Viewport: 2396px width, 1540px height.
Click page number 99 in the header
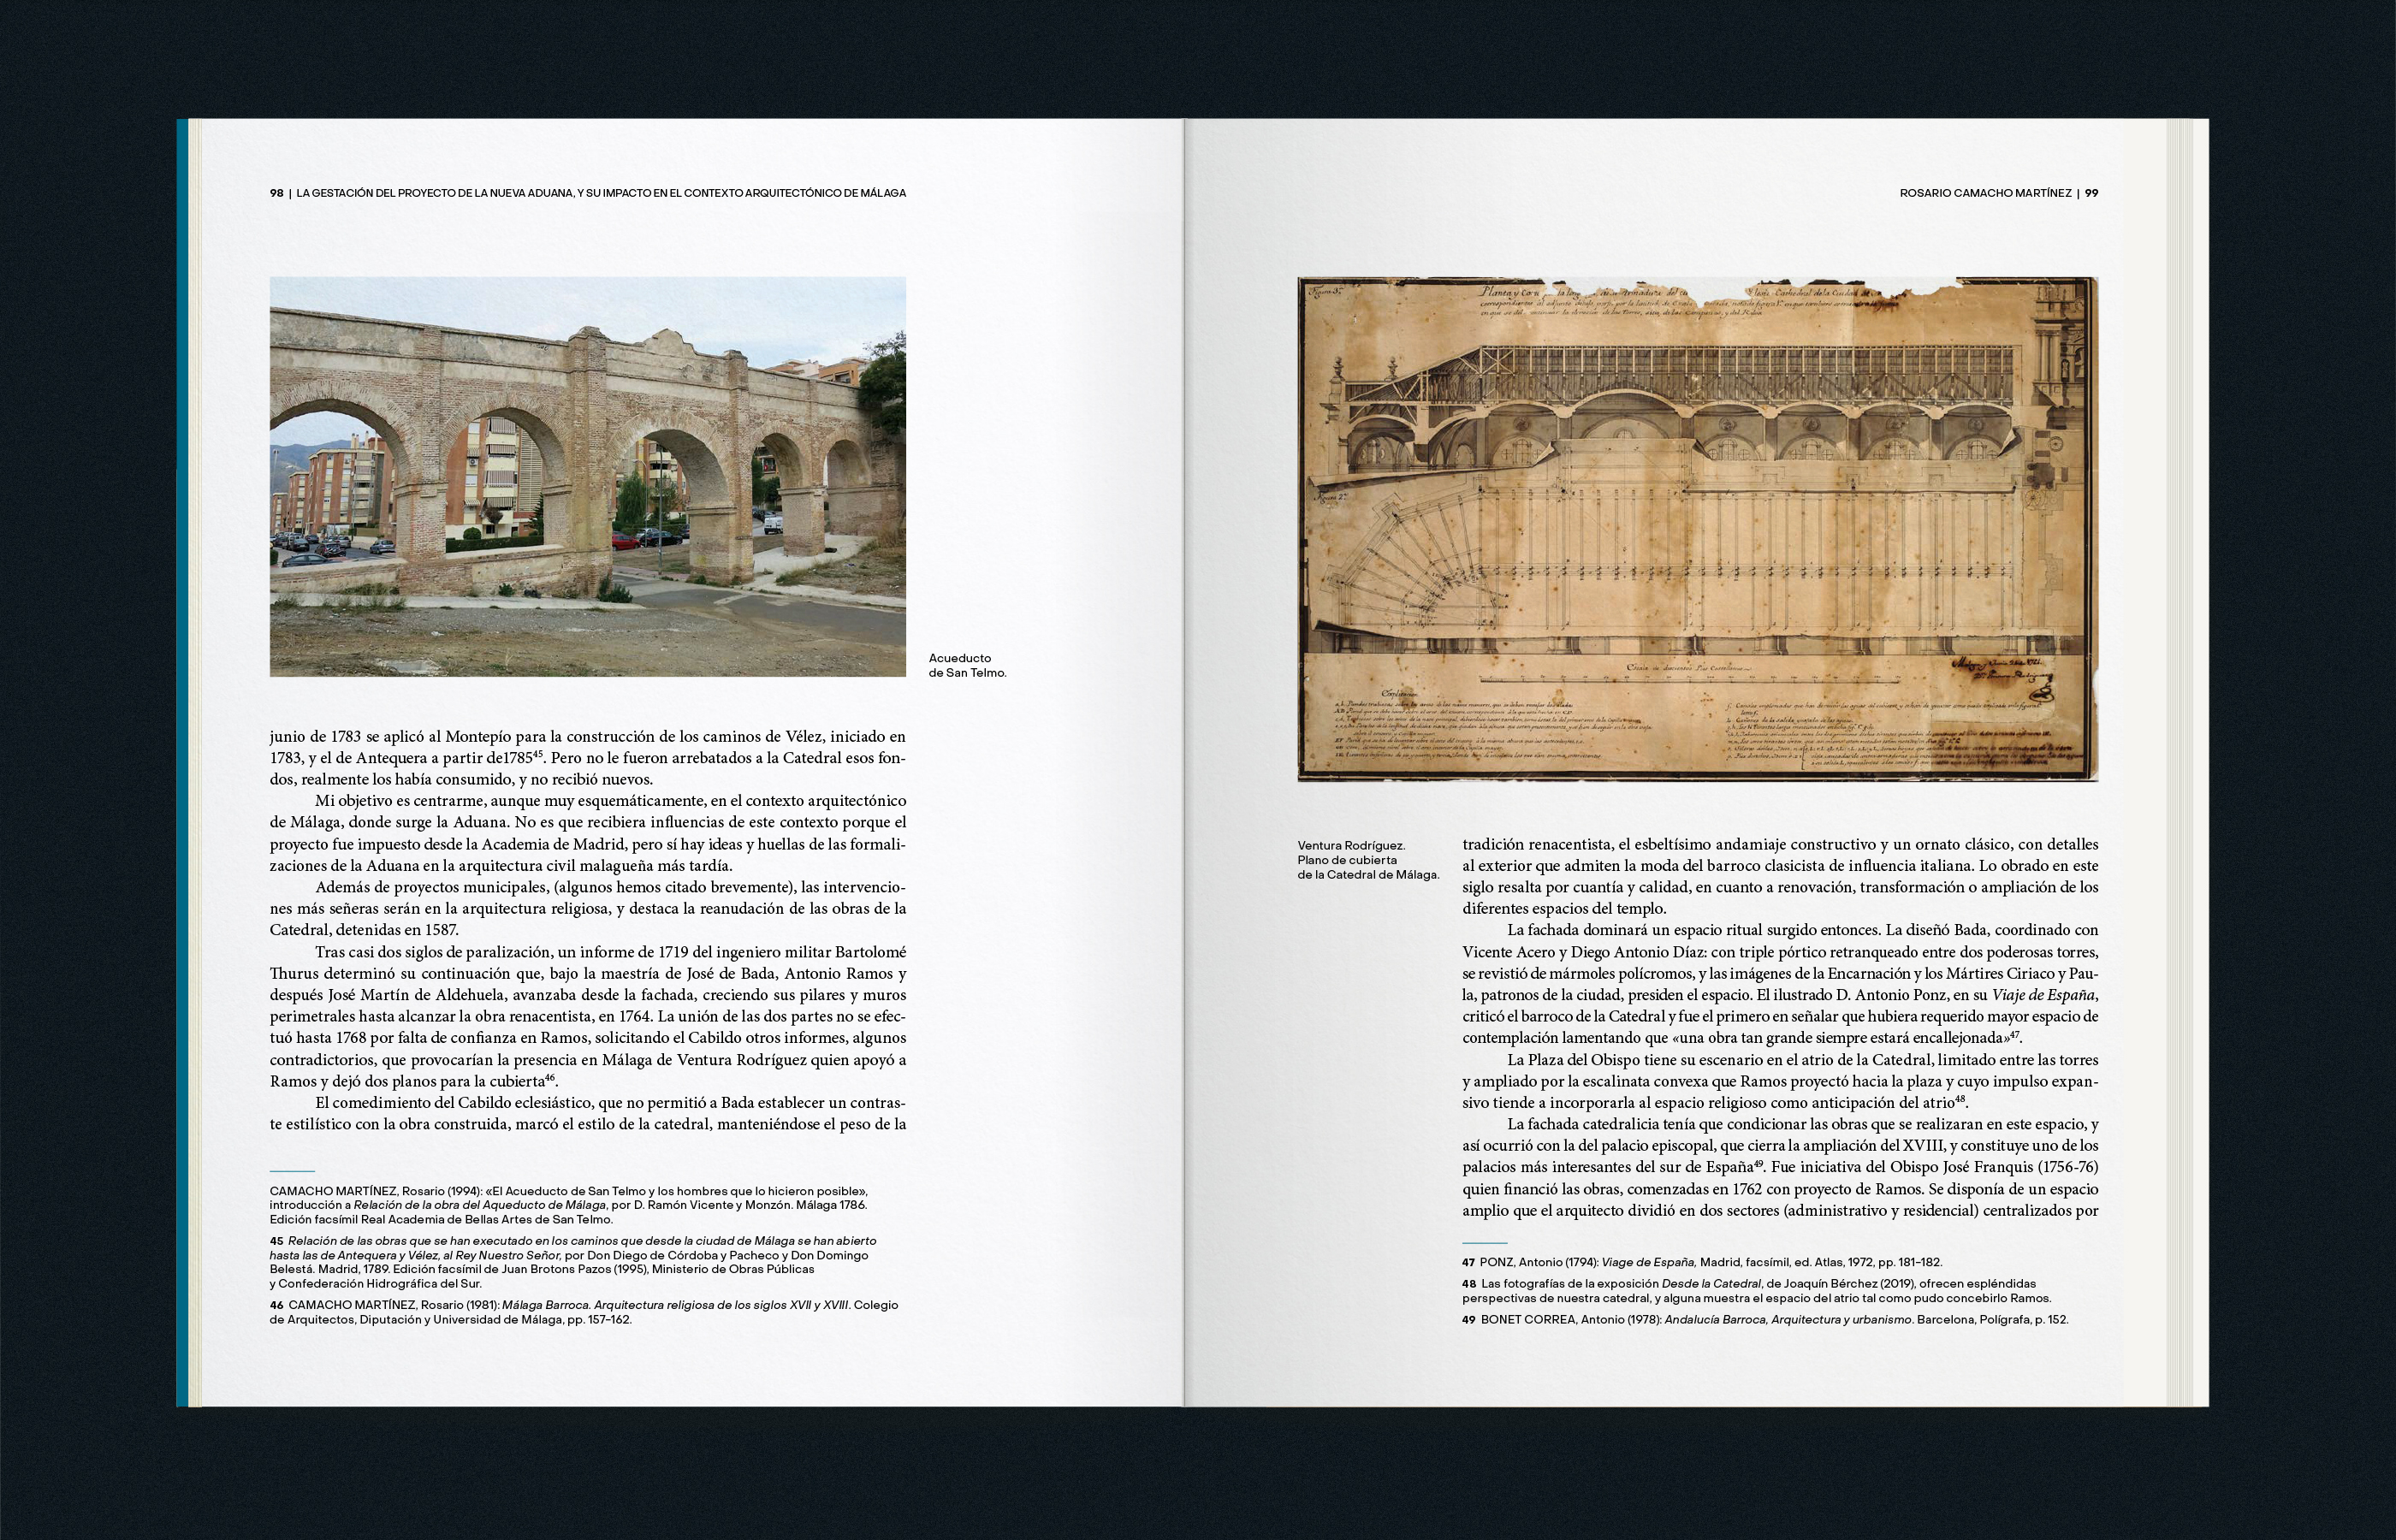[x=2091, y=193]
